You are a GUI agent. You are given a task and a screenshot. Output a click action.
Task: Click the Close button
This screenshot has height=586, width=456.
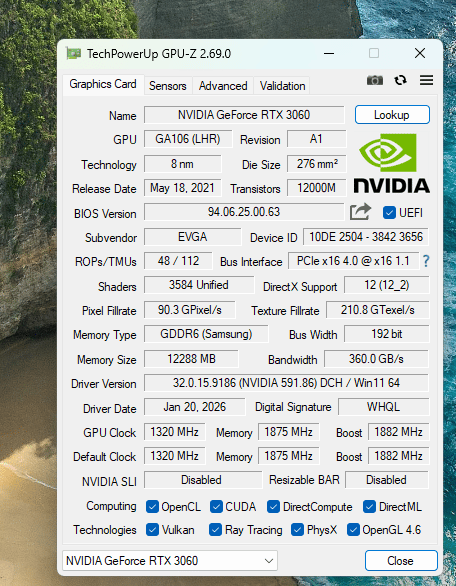pos(401,561)
